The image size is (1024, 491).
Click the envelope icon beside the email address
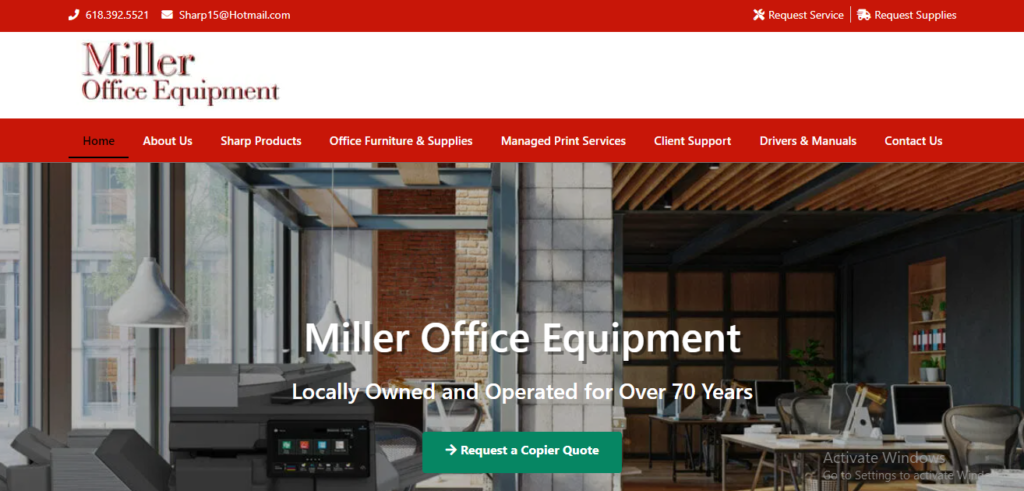[x=167, y=15]
